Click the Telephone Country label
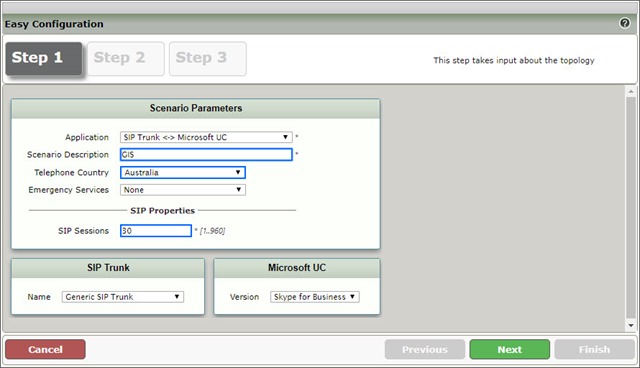This screenshot has width=640, height=368. pos(71,173)
